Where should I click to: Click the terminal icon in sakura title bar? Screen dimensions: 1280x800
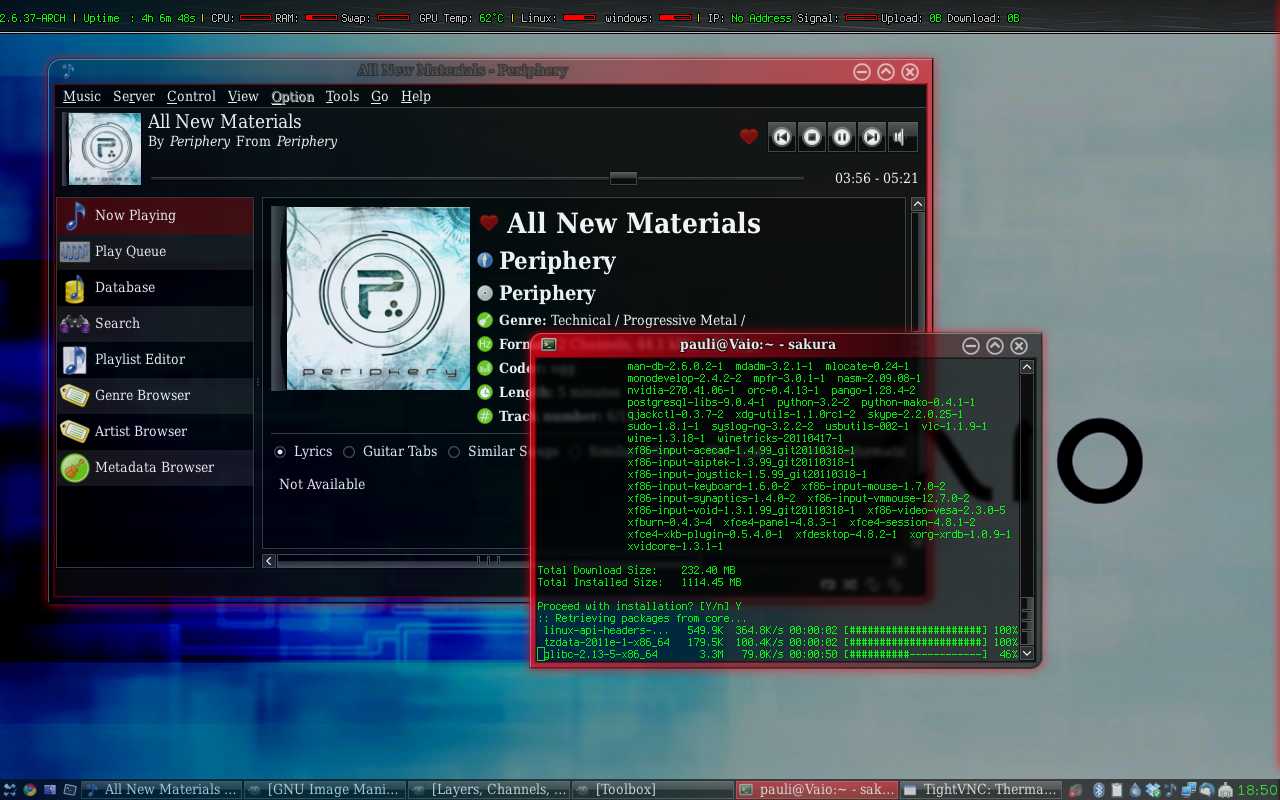tap(549, 345)
